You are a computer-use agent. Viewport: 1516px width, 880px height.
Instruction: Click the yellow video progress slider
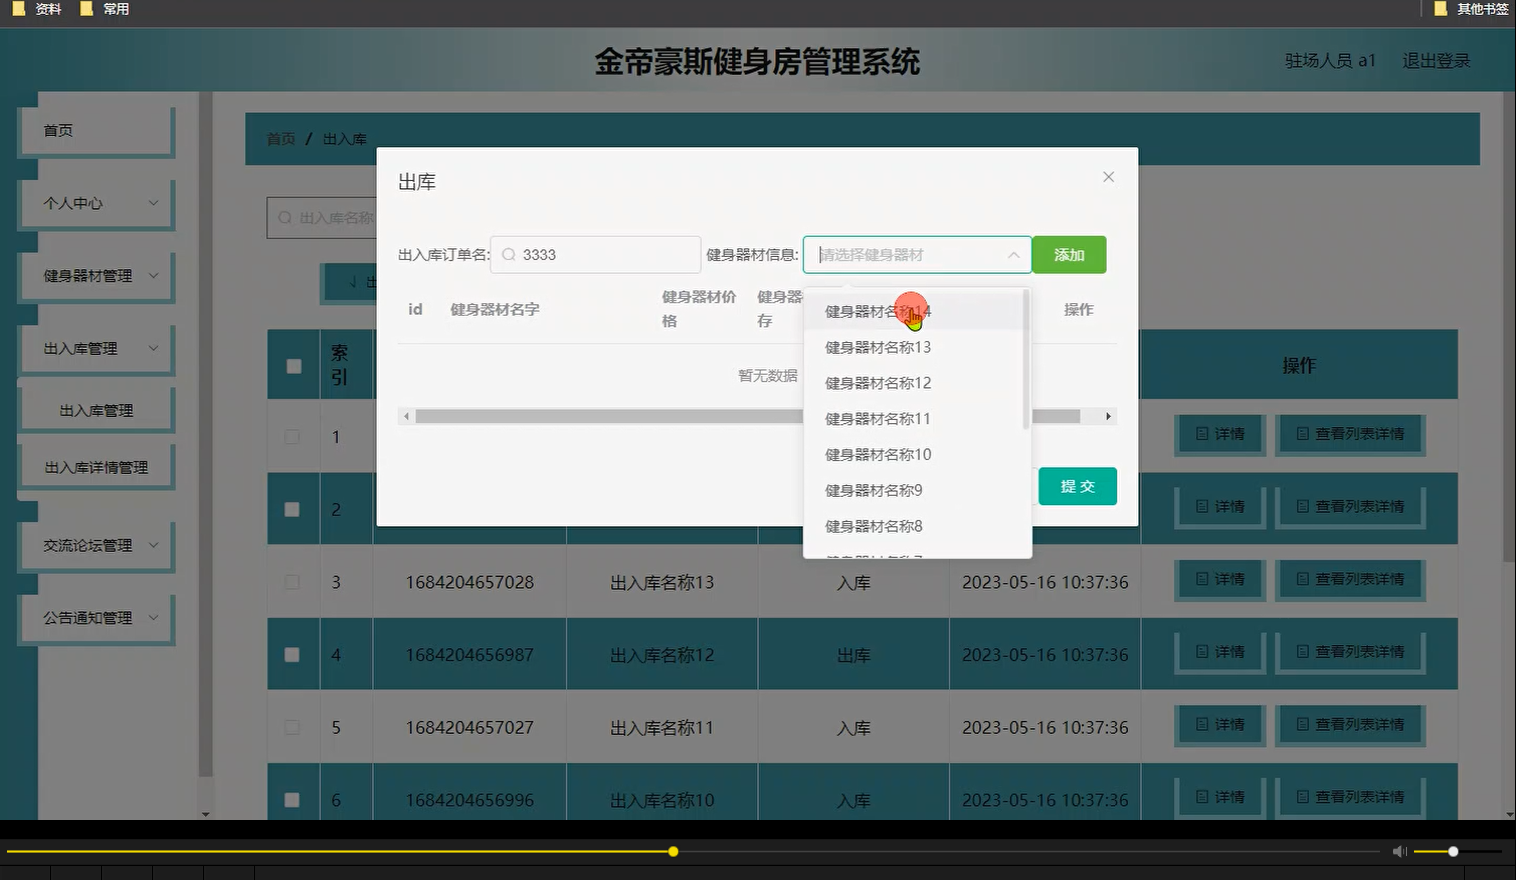[672, 851]
